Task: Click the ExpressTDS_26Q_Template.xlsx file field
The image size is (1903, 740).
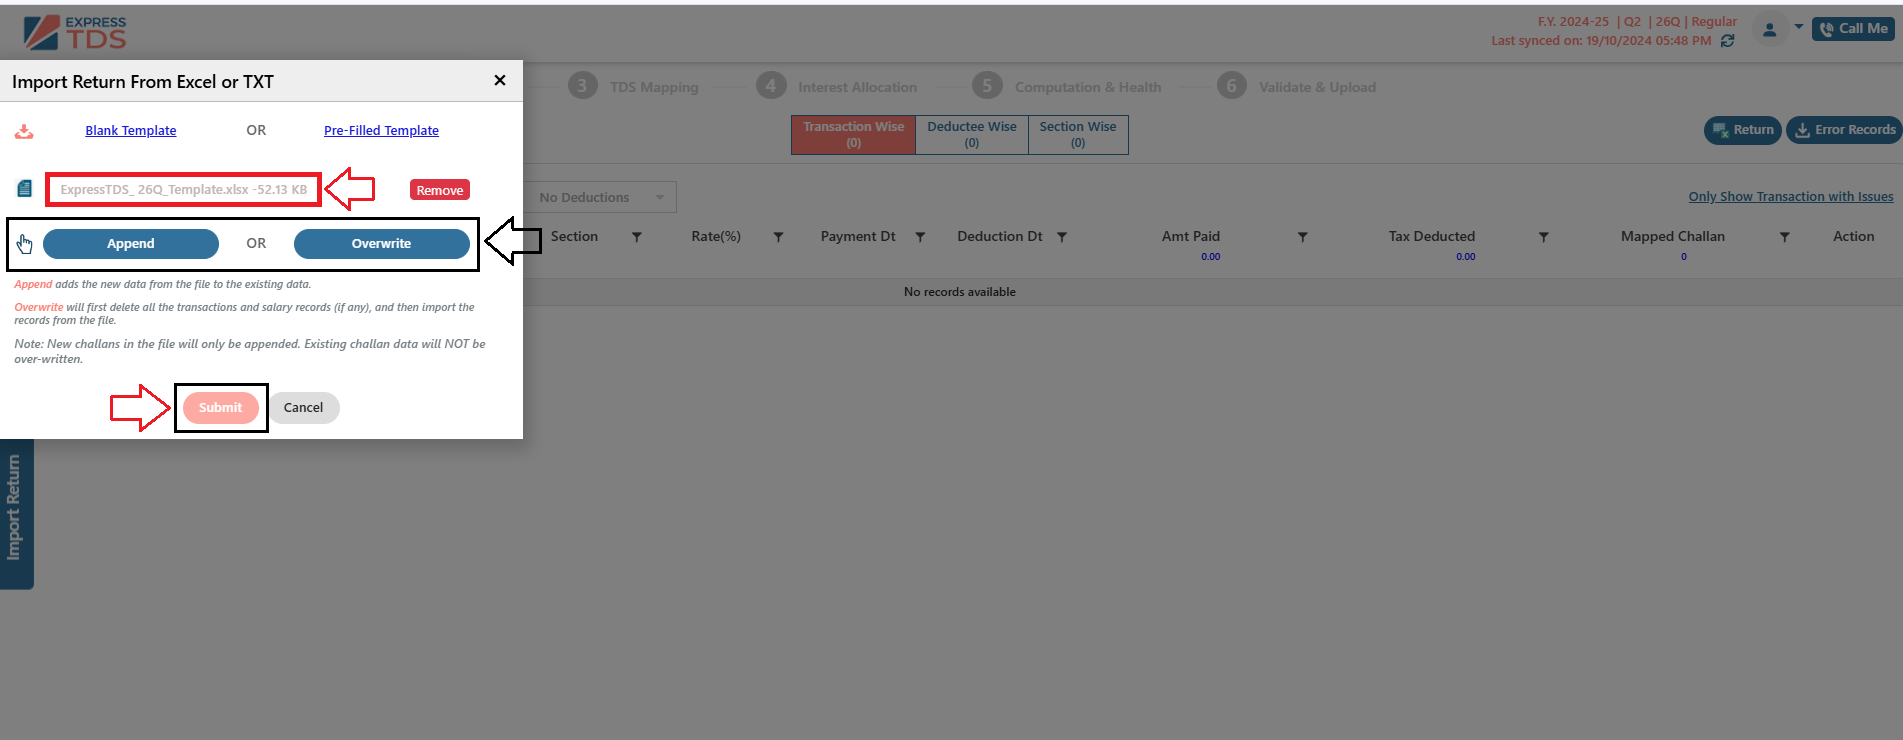Action: coord(183,189)
